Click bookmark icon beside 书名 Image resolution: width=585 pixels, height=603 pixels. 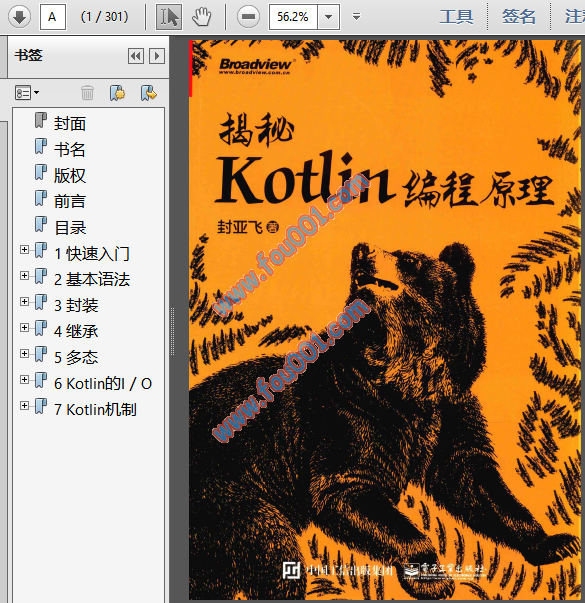[41, 146]
